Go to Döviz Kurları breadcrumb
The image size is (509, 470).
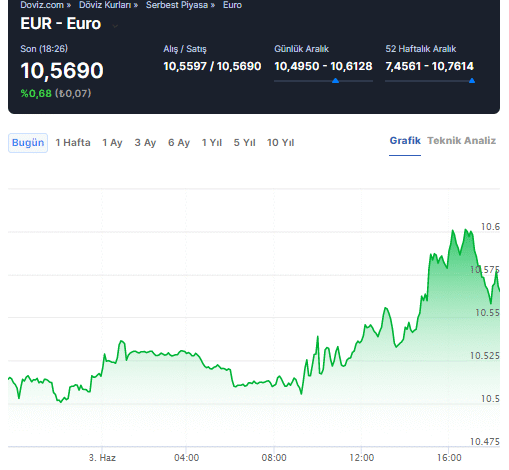105,5
